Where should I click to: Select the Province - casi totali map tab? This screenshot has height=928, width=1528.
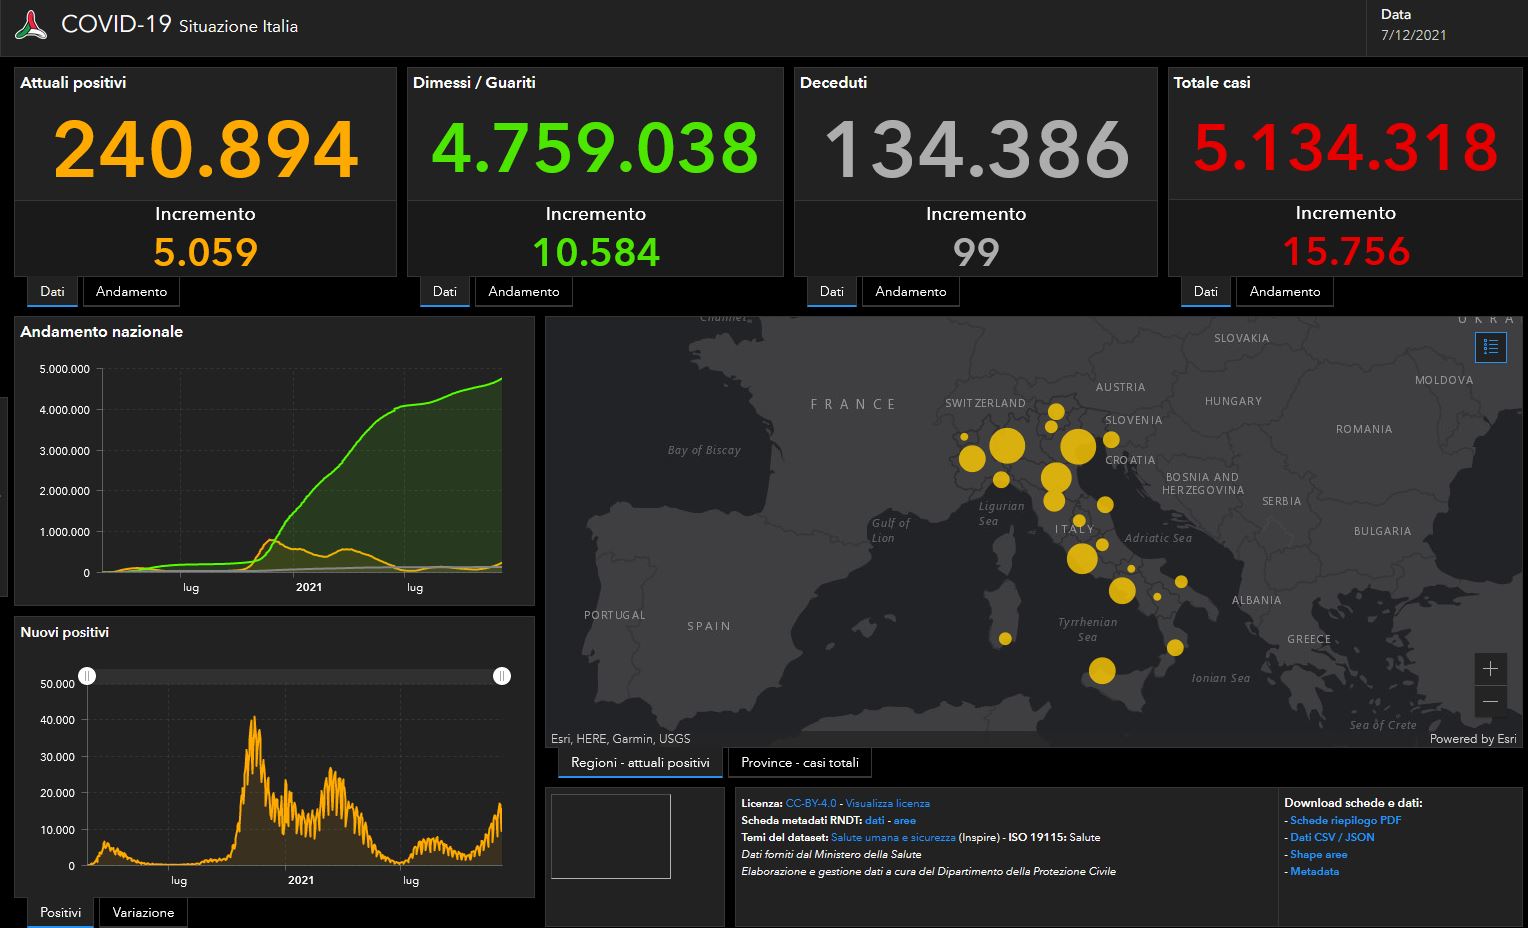799,763
